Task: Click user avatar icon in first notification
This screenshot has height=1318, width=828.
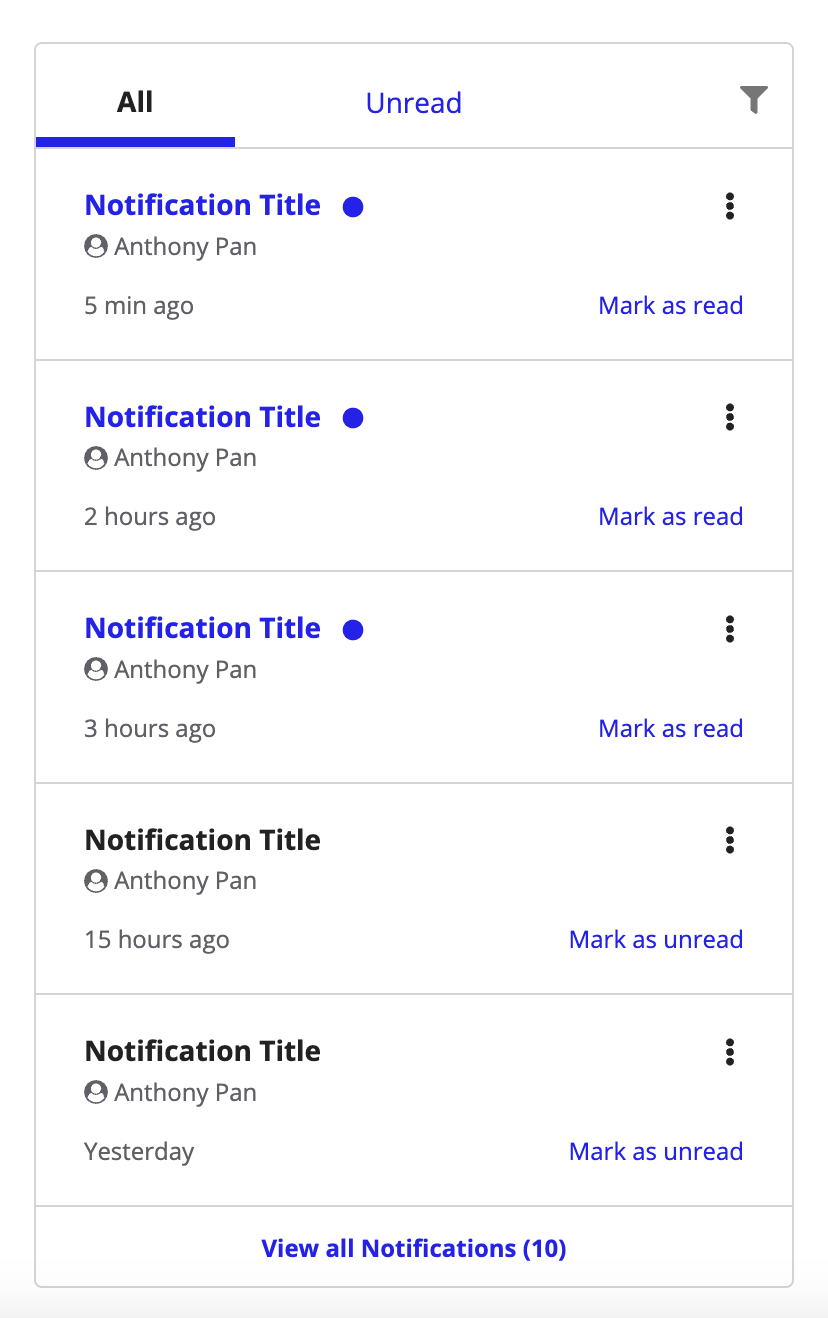Action: point(96,247)
